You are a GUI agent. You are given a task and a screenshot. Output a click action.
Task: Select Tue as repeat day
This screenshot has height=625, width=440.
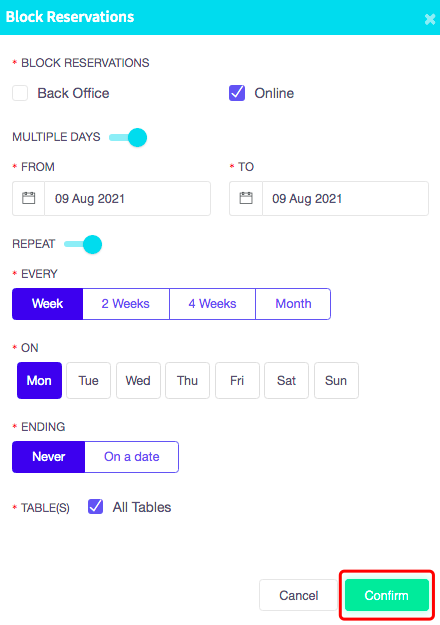(x=88, y=380)
